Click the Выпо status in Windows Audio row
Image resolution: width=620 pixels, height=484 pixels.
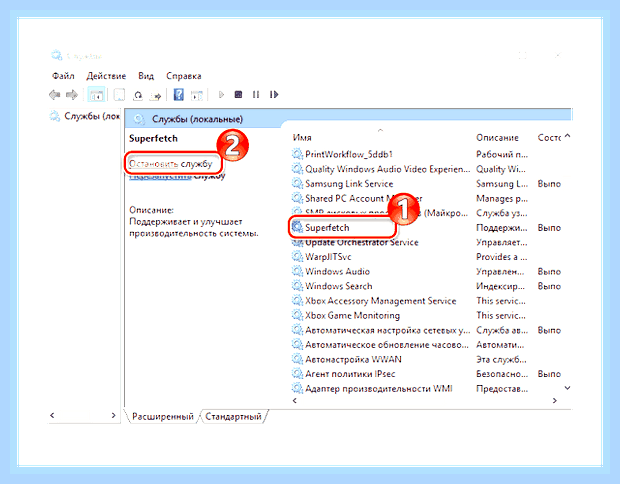click(549, 271)
